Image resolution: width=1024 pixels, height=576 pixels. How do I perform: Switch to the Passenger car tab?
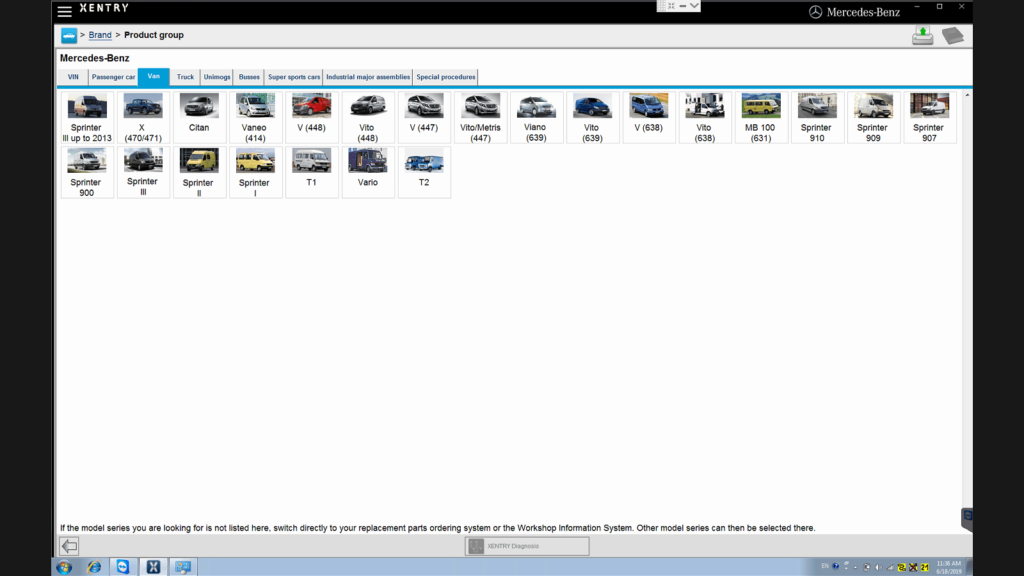[x=113, y=77]
